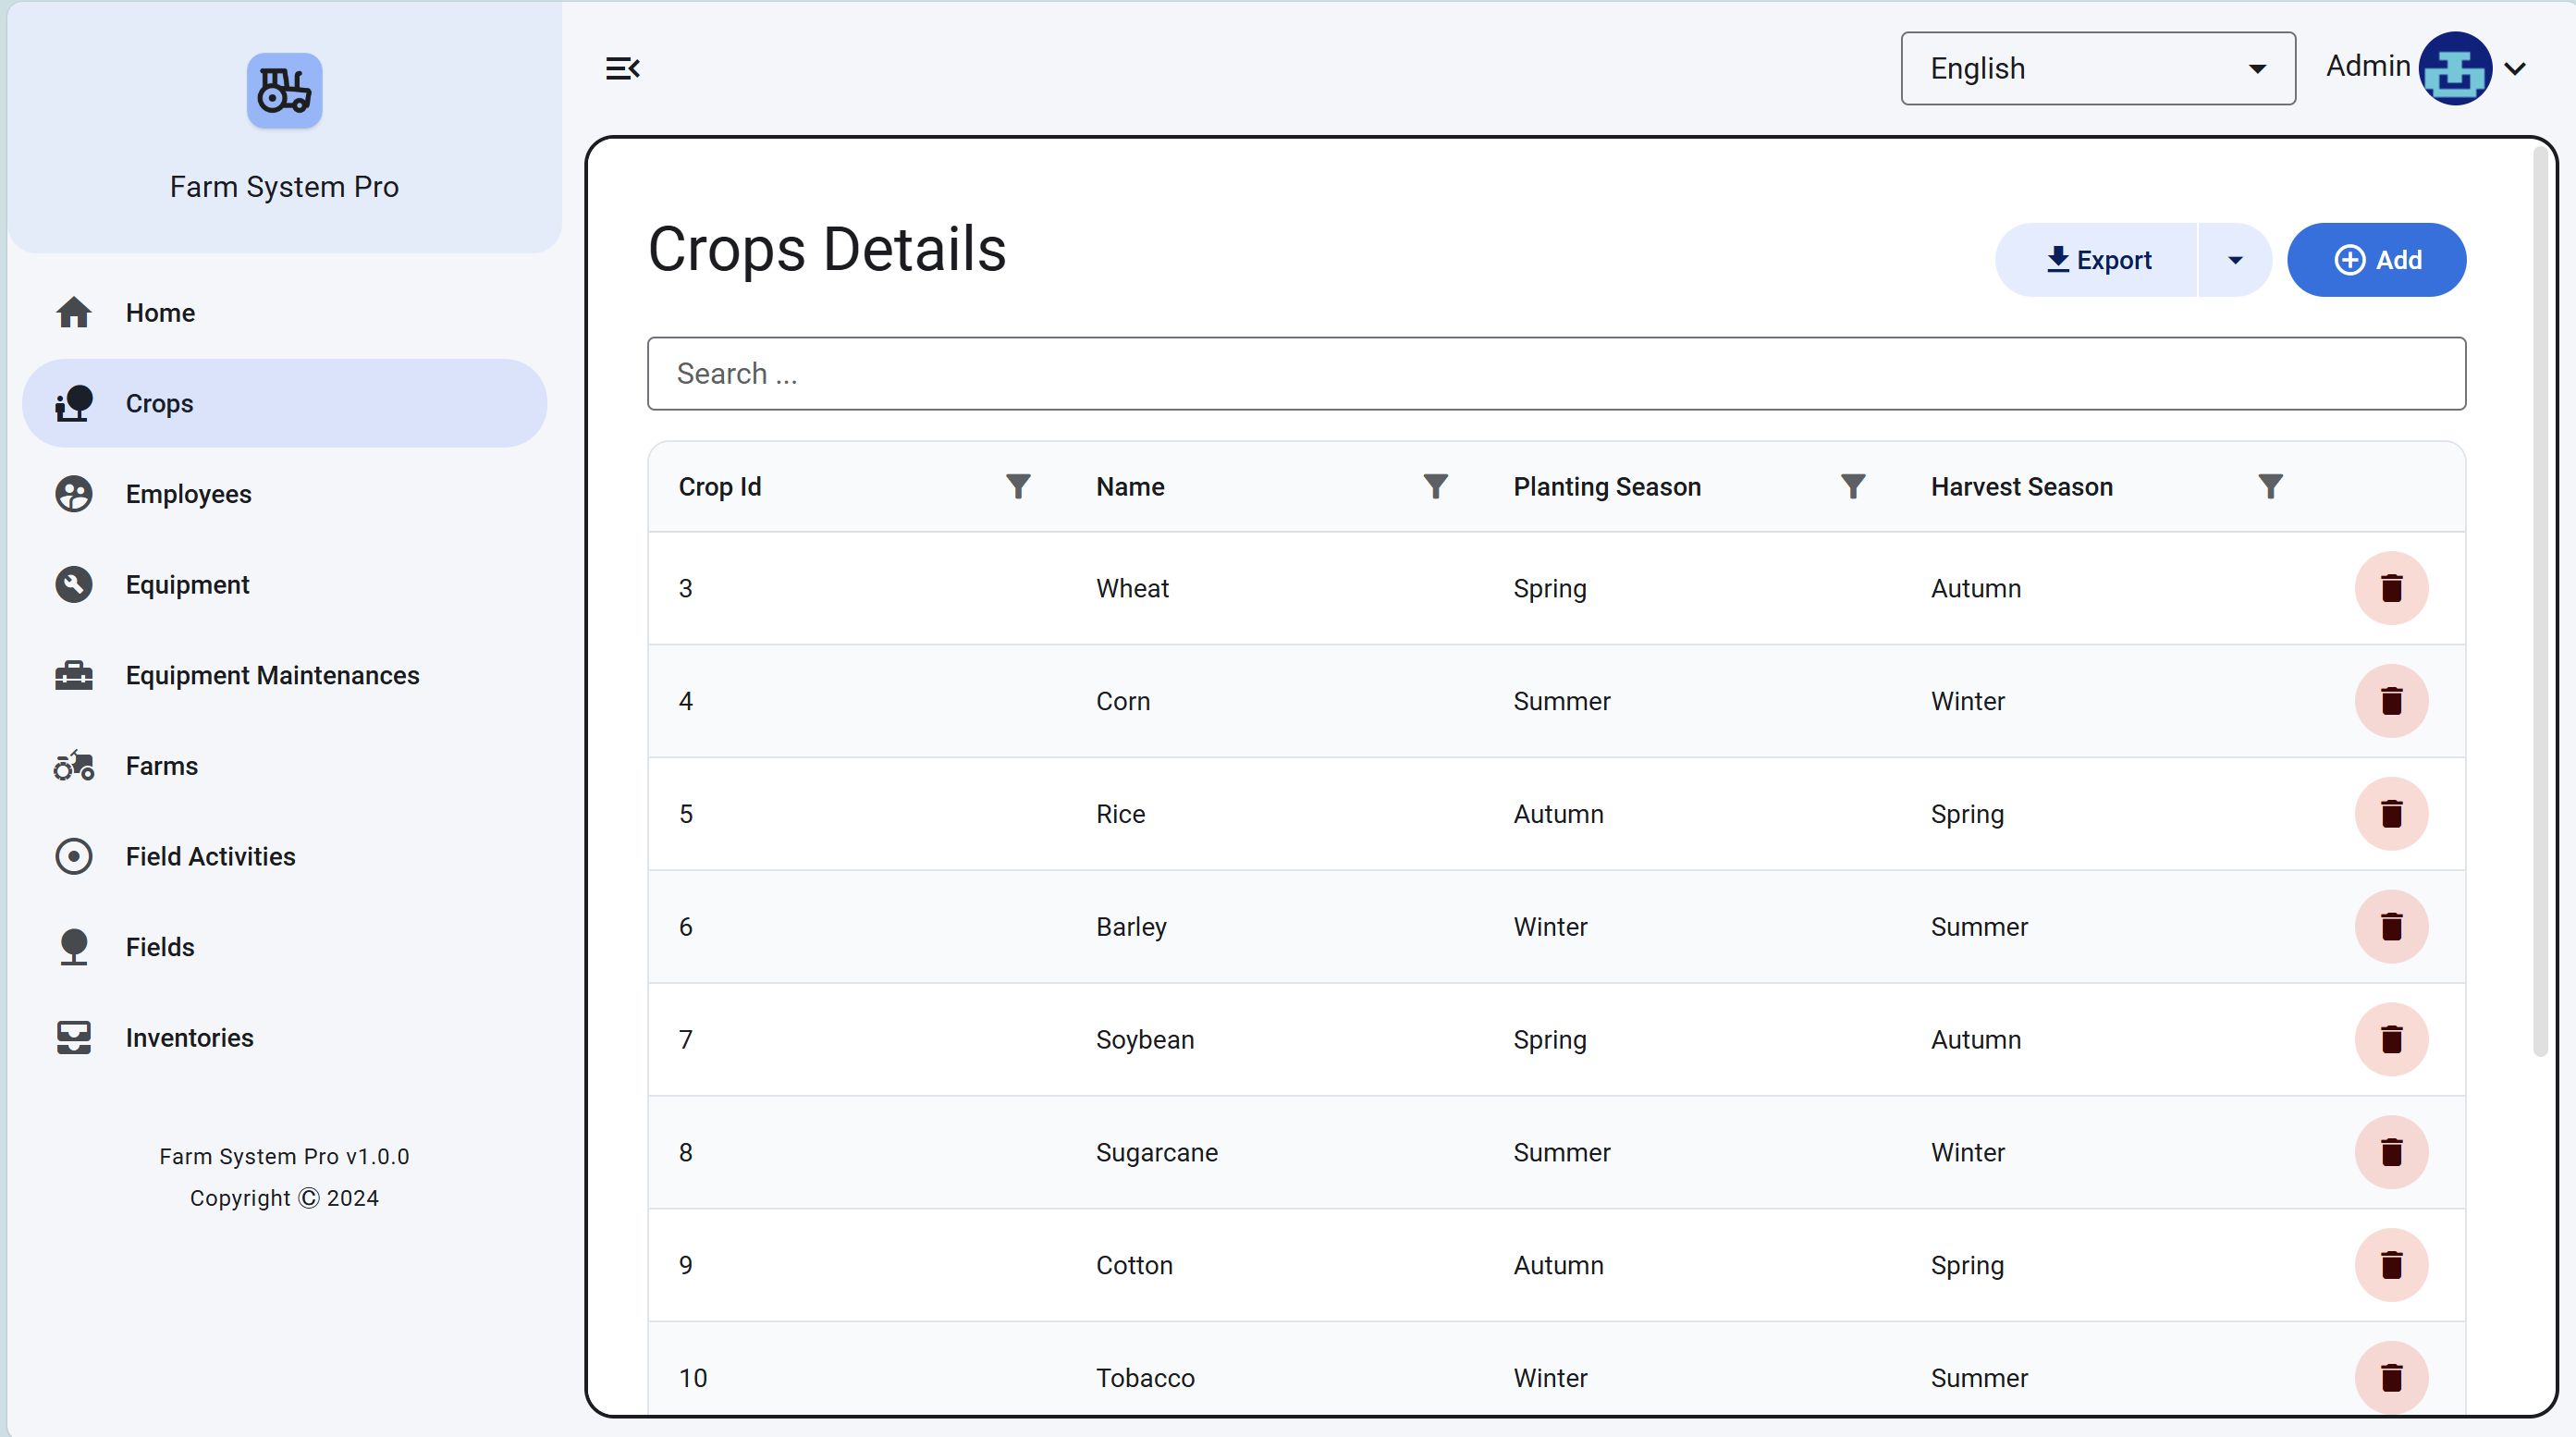Expand Export options dropdown arrow
The width and height of the screenshot is (2576, 1437).
pyautogui.click(x=2234, y=260)
